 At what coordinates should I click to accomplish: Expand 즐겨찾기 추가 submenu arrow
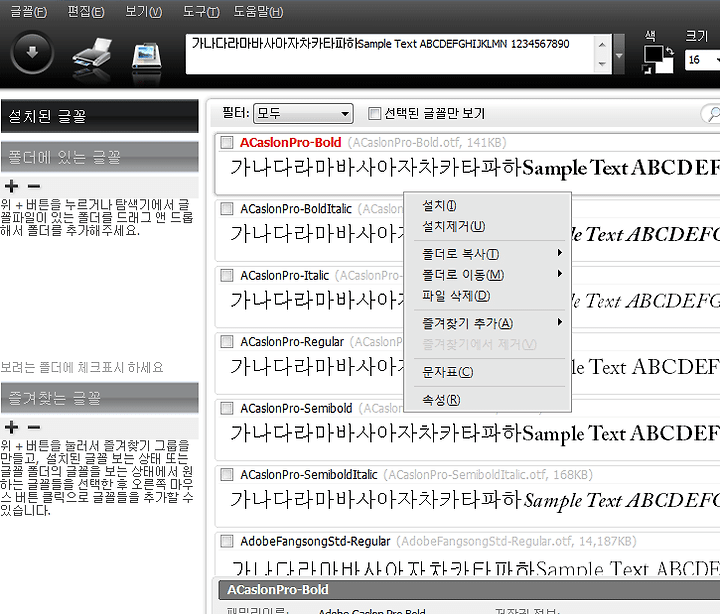pos(559,322)
